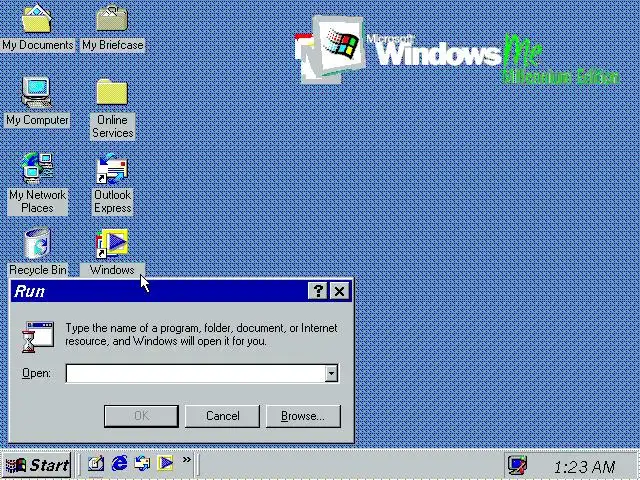This screenshot has width=640, height=480.
Task: Open the Start menu
Action: pos(37,465)
